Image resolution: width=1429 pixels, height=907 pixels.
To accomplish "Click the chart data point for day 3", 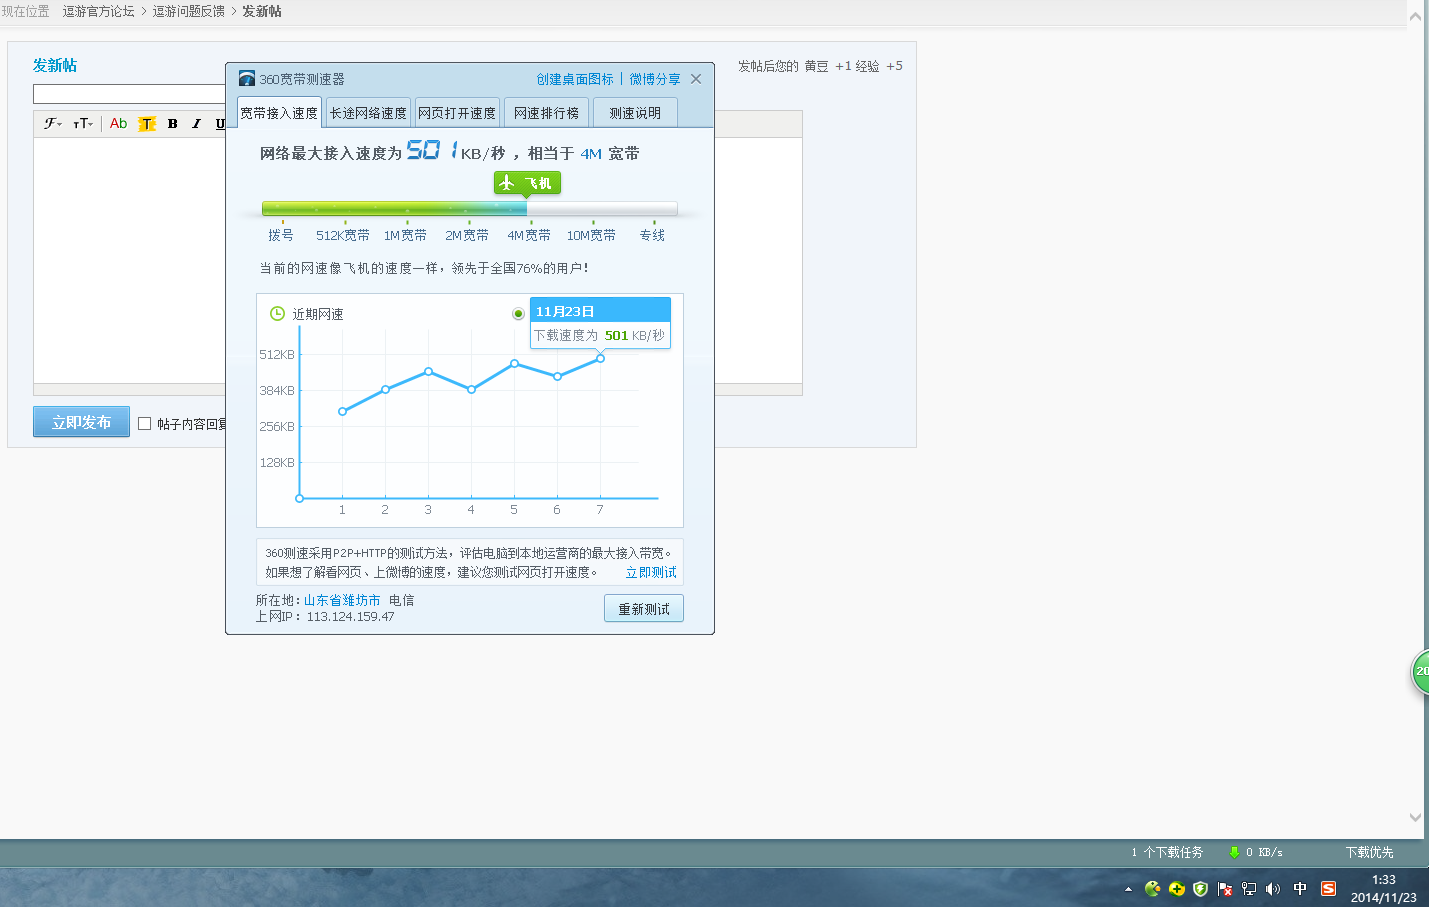I will (428, 371).
